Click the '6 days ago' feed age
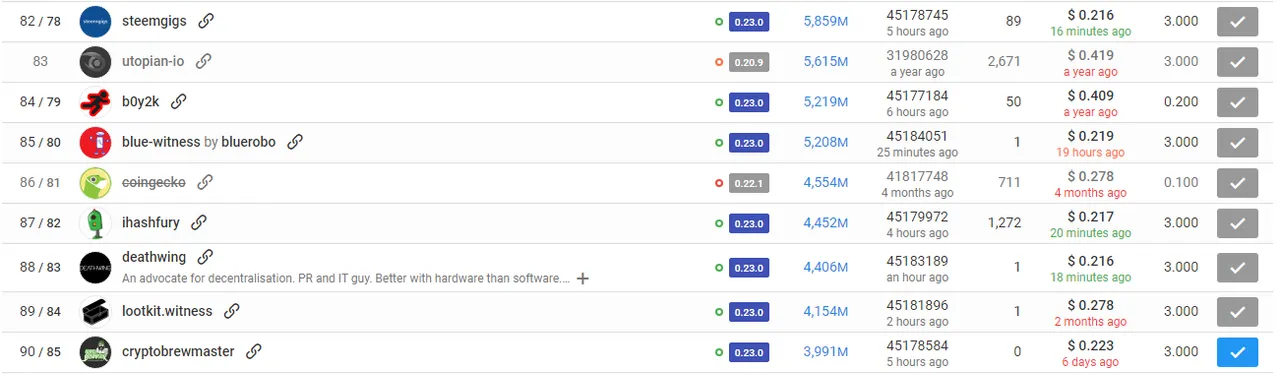 (x=1090, y=362)
